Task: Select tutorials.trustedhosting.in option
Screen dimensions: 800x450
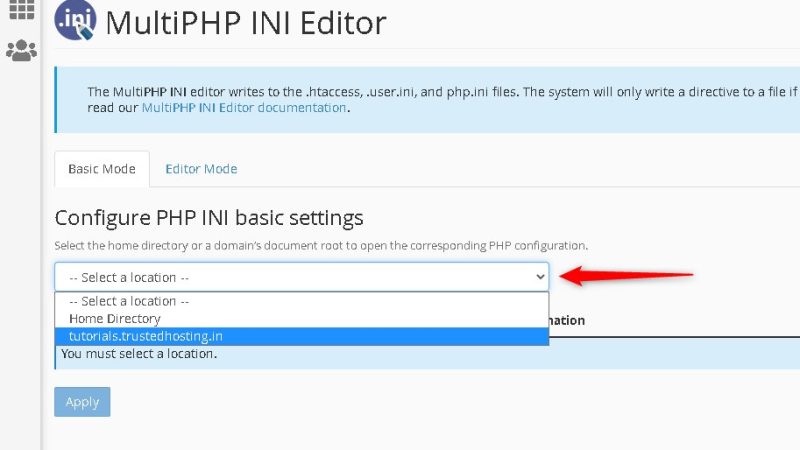Action: [x=302, y=336]
